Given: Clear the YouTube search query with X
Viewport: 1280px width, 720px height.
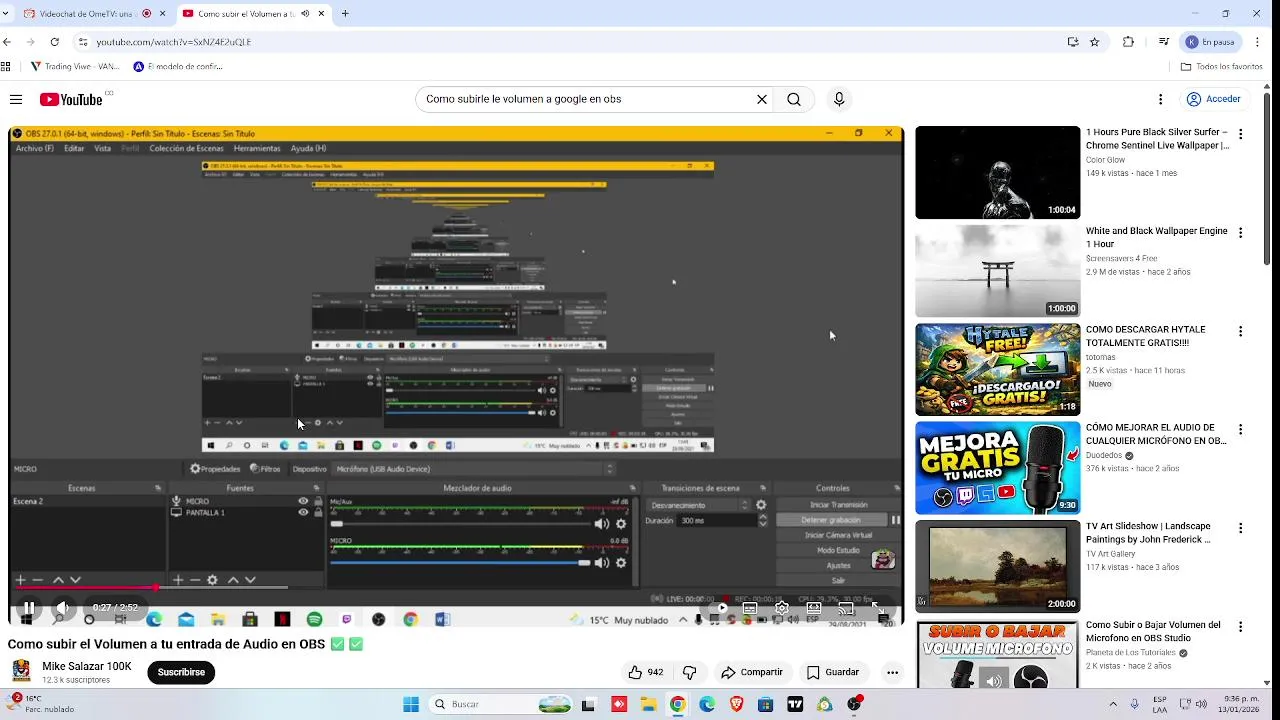Looking at the screenshot, I should (762, 99).
